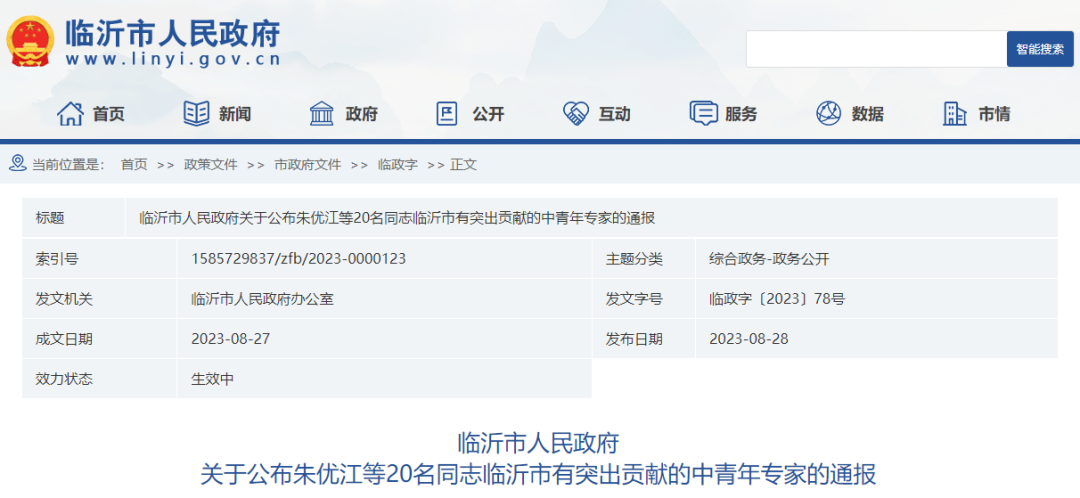The image size is (1080, 498).
Task: Click the document title in the 标题 row
Action: [x=397, y=219]
